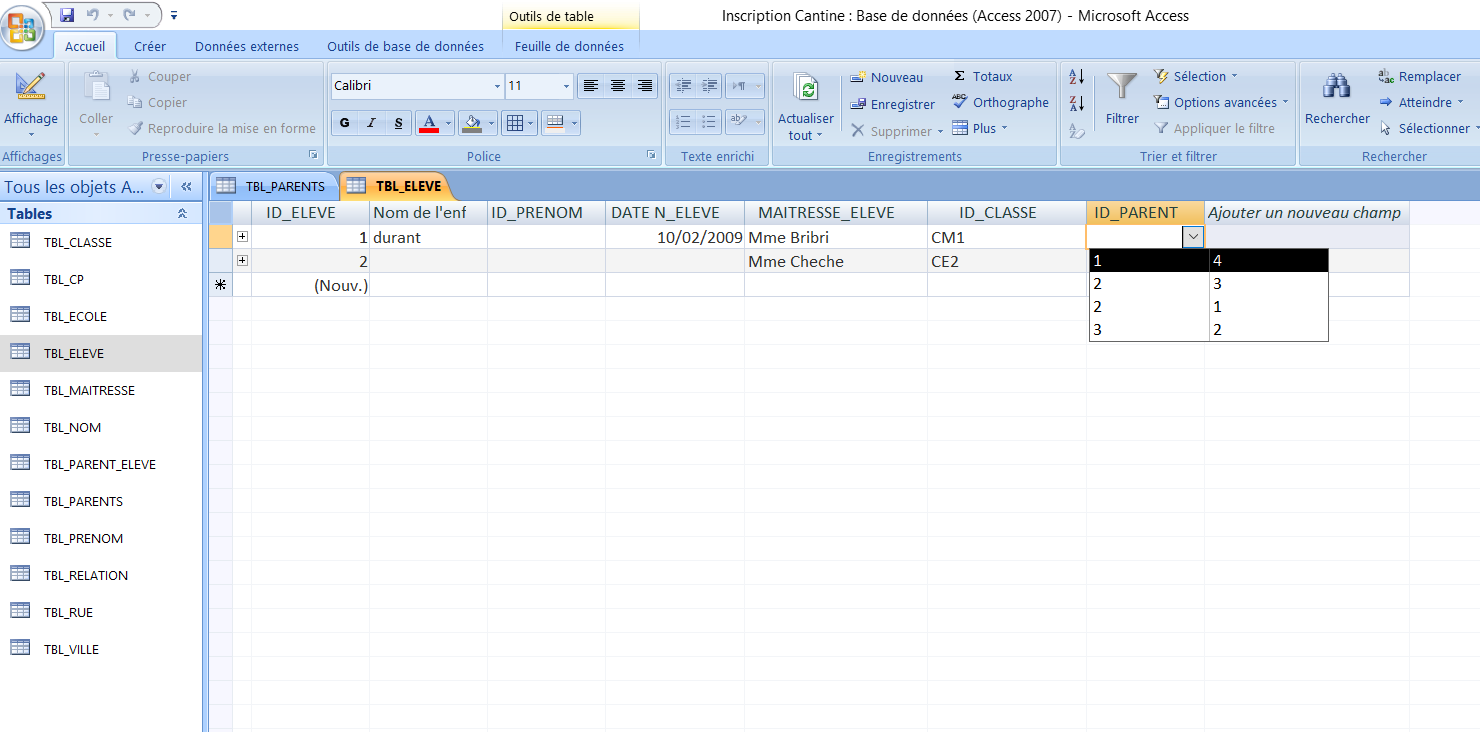Toggle italic I formatting
Image resolution: width=1480 pixels, height=732 pixels.
371,123
